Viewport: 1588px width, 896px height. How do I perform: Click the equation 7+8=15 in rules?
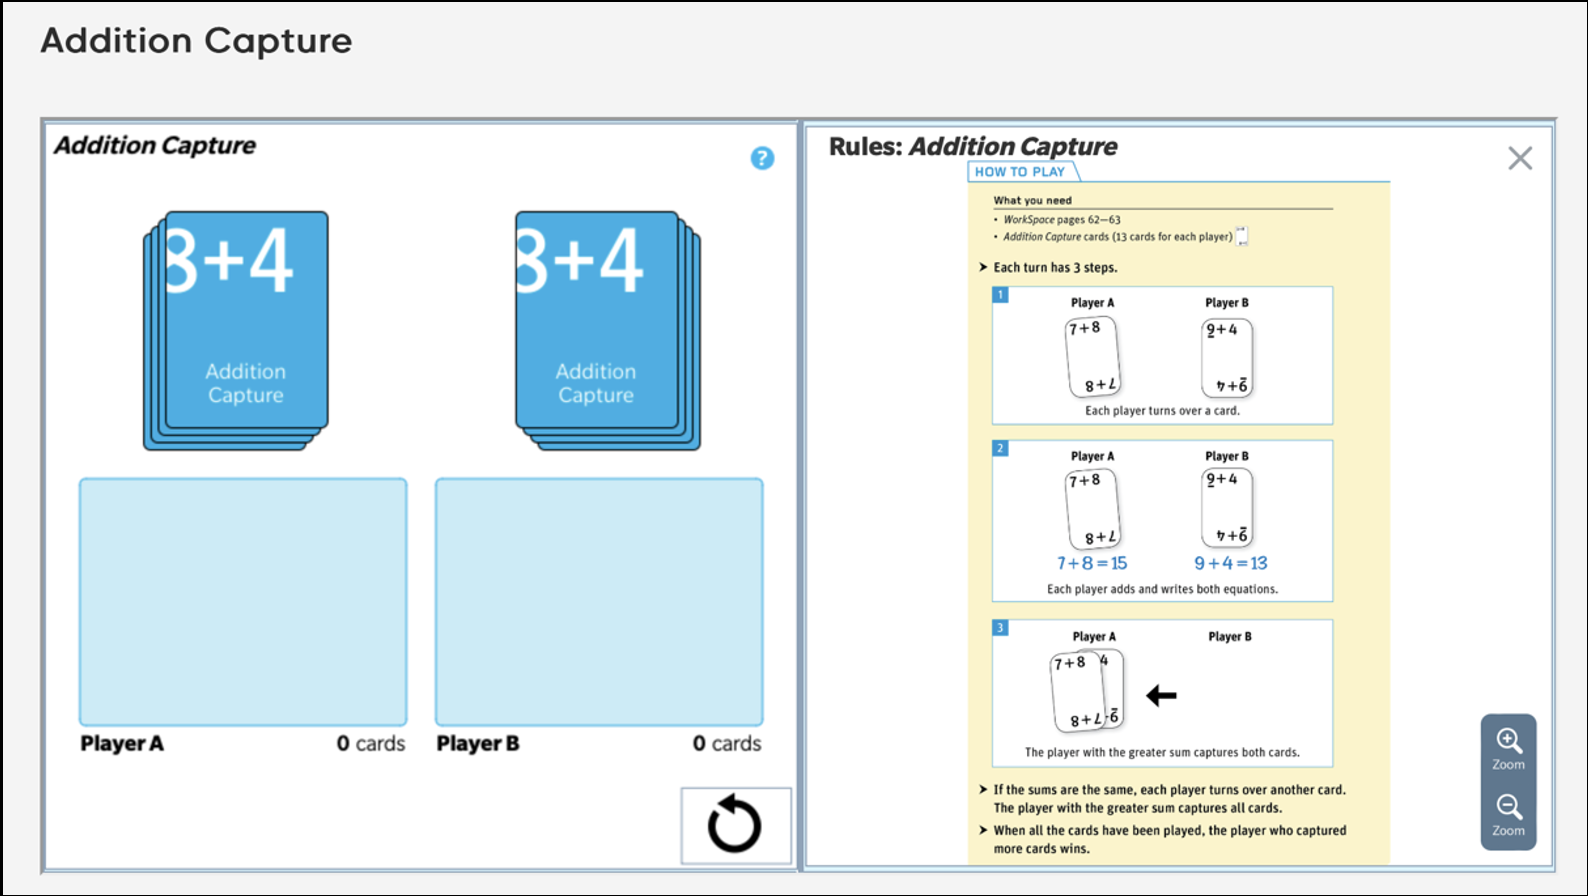click(1092, 563)
